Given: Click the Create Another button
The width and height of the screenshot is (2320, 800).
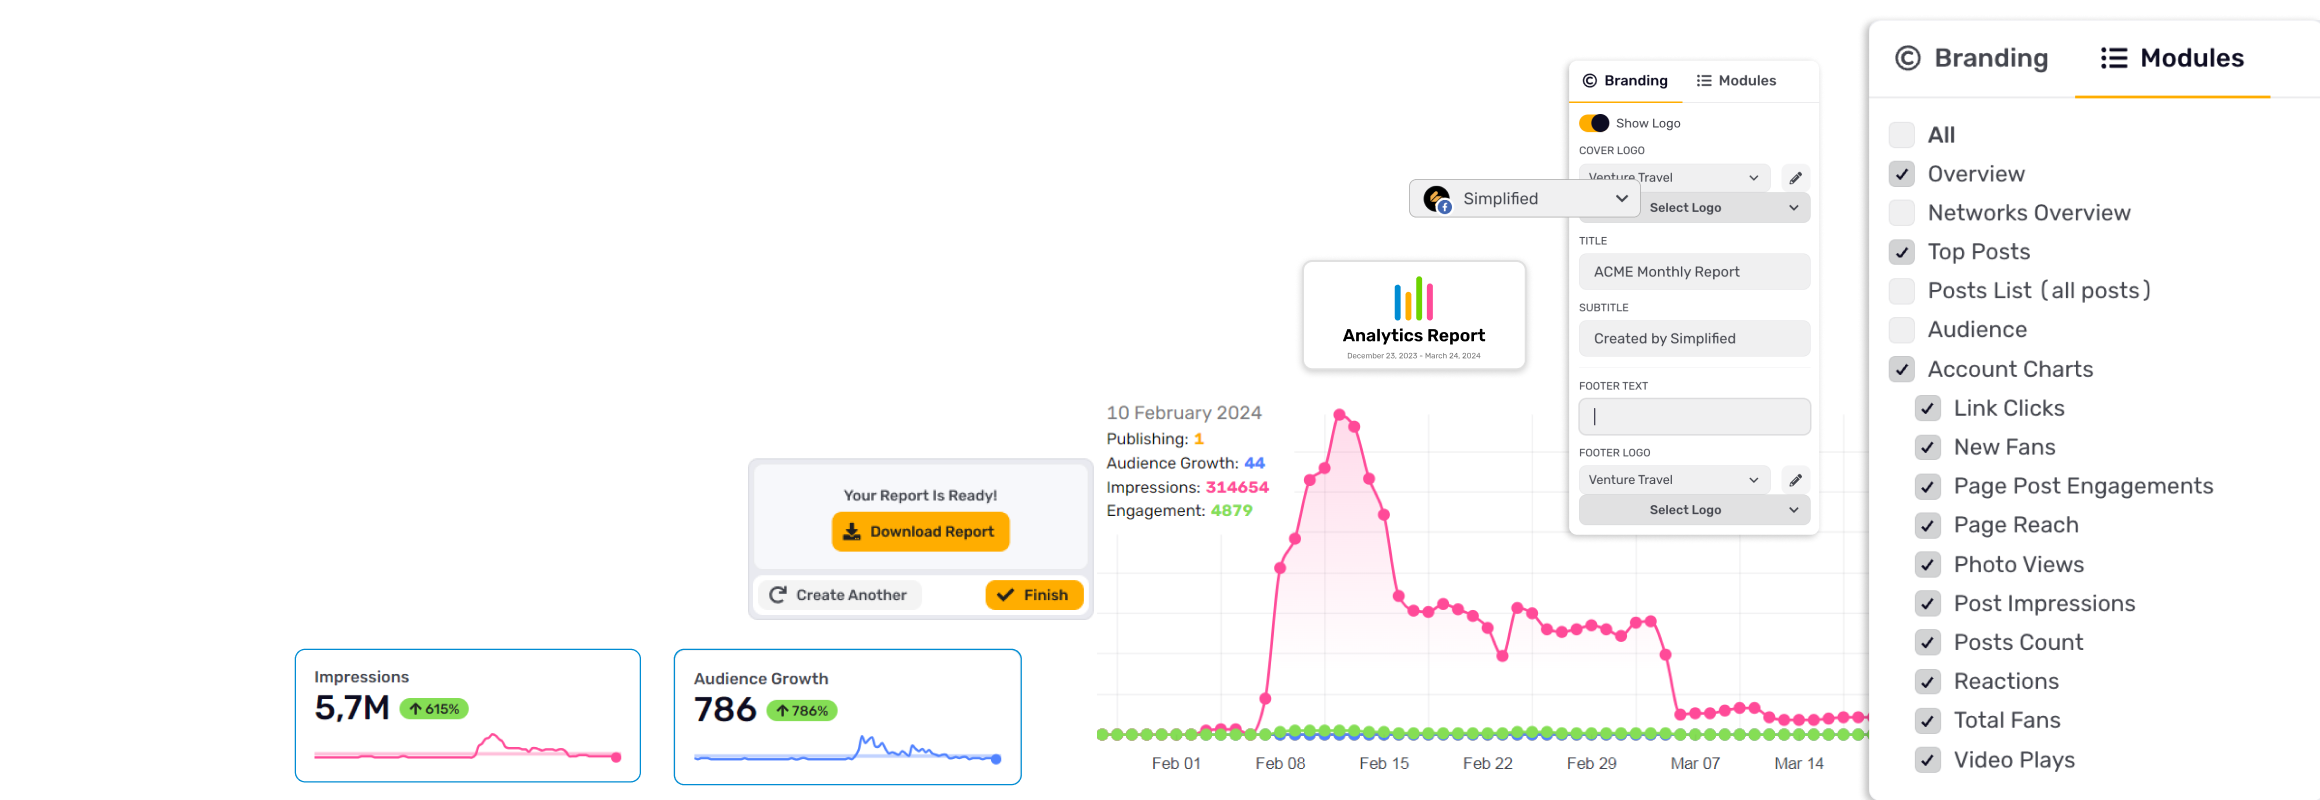Looking at the screenshot, I should click(x=839, y=595).
